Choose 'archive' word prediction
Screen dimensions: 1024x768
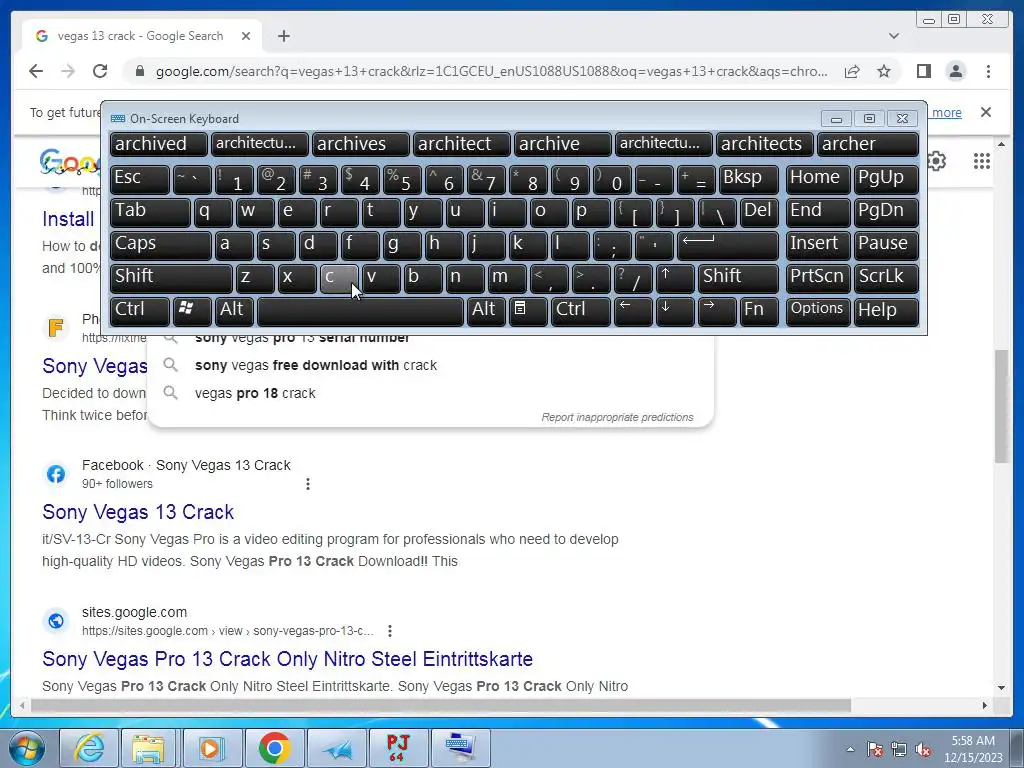point(562,144)
